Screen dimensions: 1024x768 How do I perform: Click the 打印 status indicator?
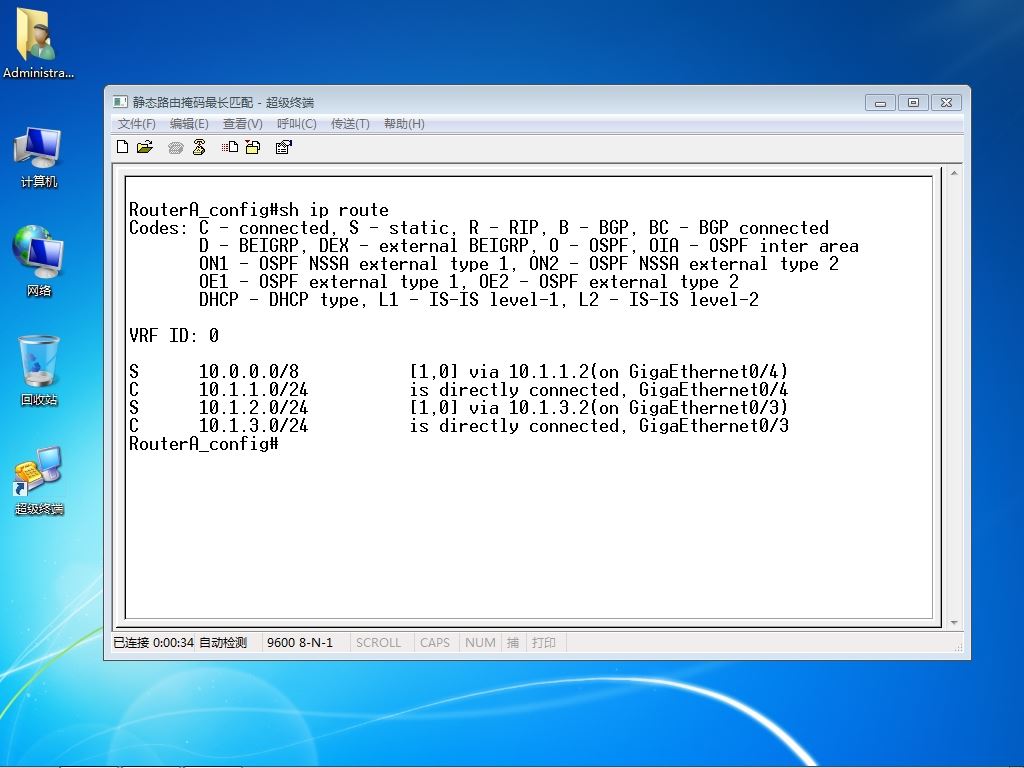[543, 643]
